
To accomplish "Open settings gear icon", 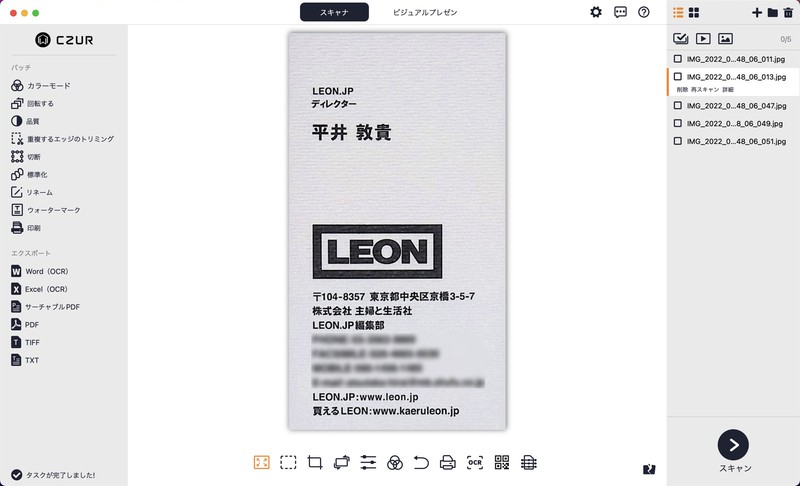I will (x=595, y=12).
